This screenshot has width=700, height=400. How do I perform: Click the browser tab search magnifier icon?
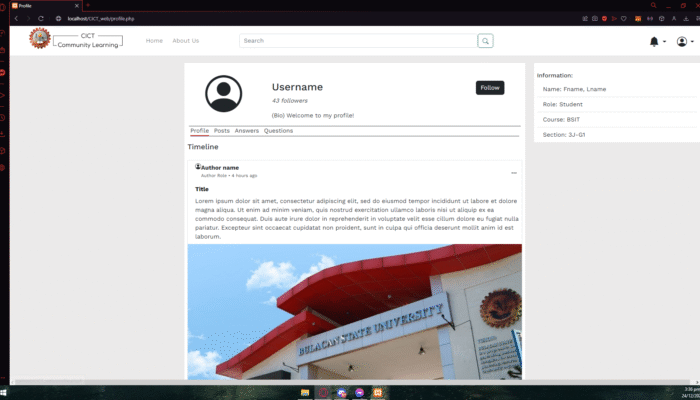coord(654,5)
